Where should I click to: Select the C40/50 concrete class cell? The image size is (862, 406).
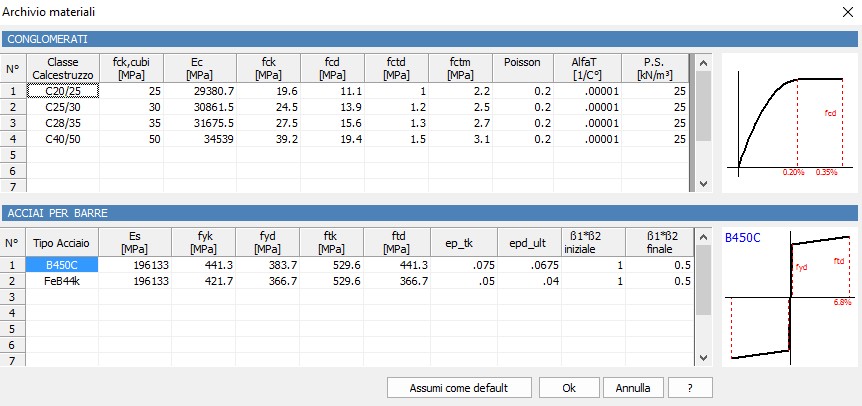point(62,139)
